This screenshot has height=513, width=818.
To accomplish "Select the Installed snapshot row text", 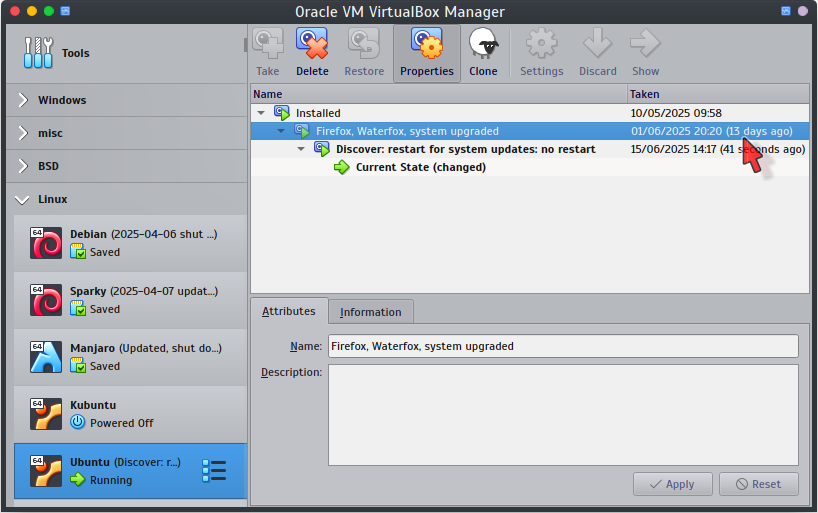I will 318,113.
